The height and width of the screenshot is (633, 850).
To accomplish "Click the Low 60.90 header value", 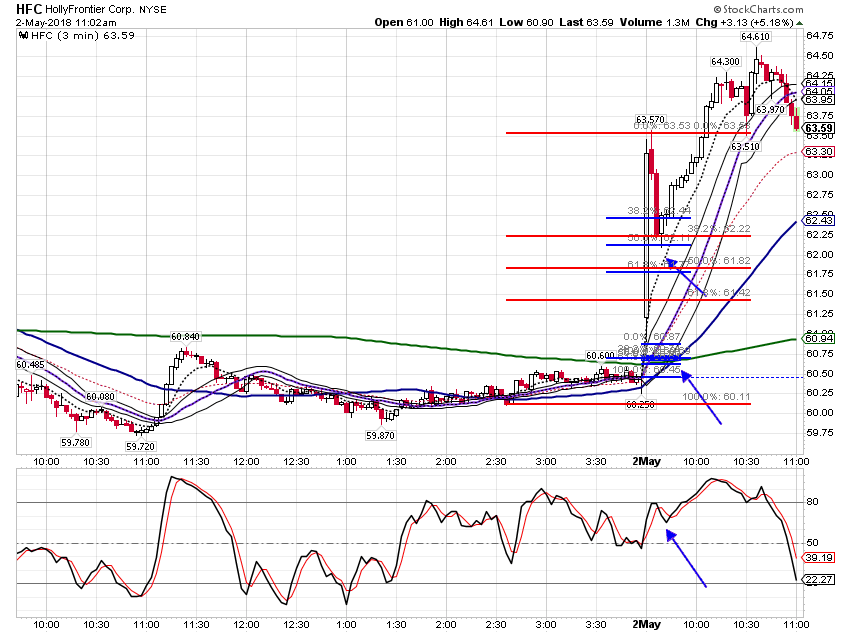I will [526, 22].
